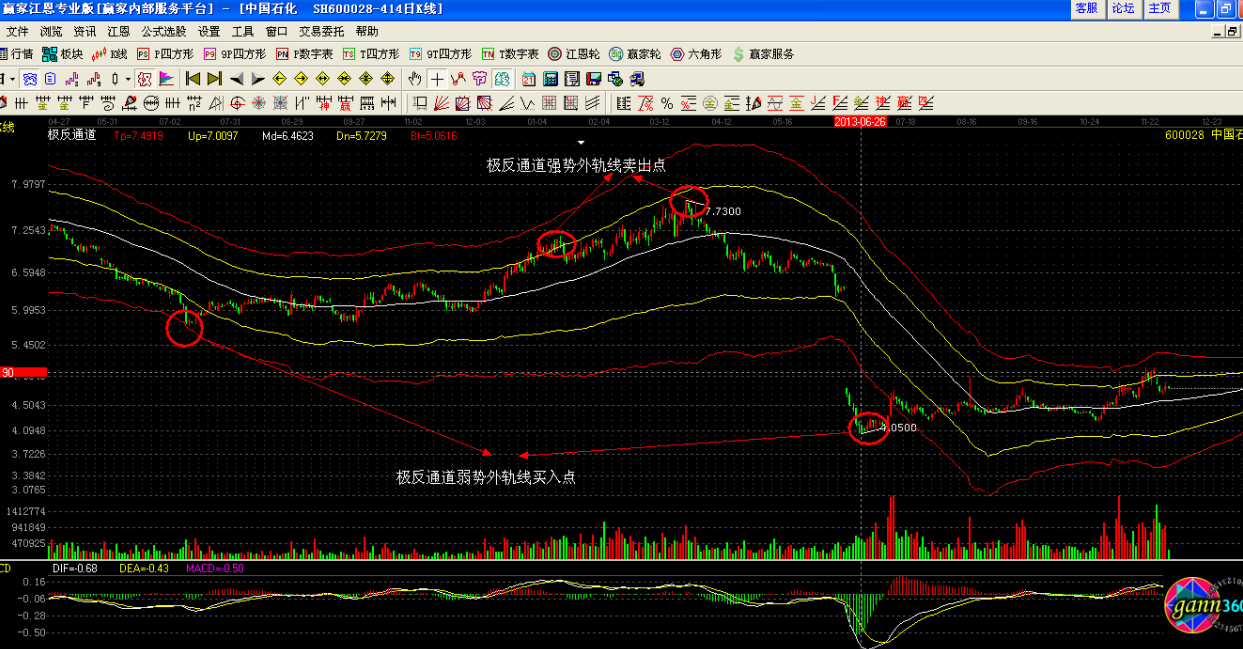Open the 交易委托 menu
Screen dimensions: 1243x649
(323, 32)
